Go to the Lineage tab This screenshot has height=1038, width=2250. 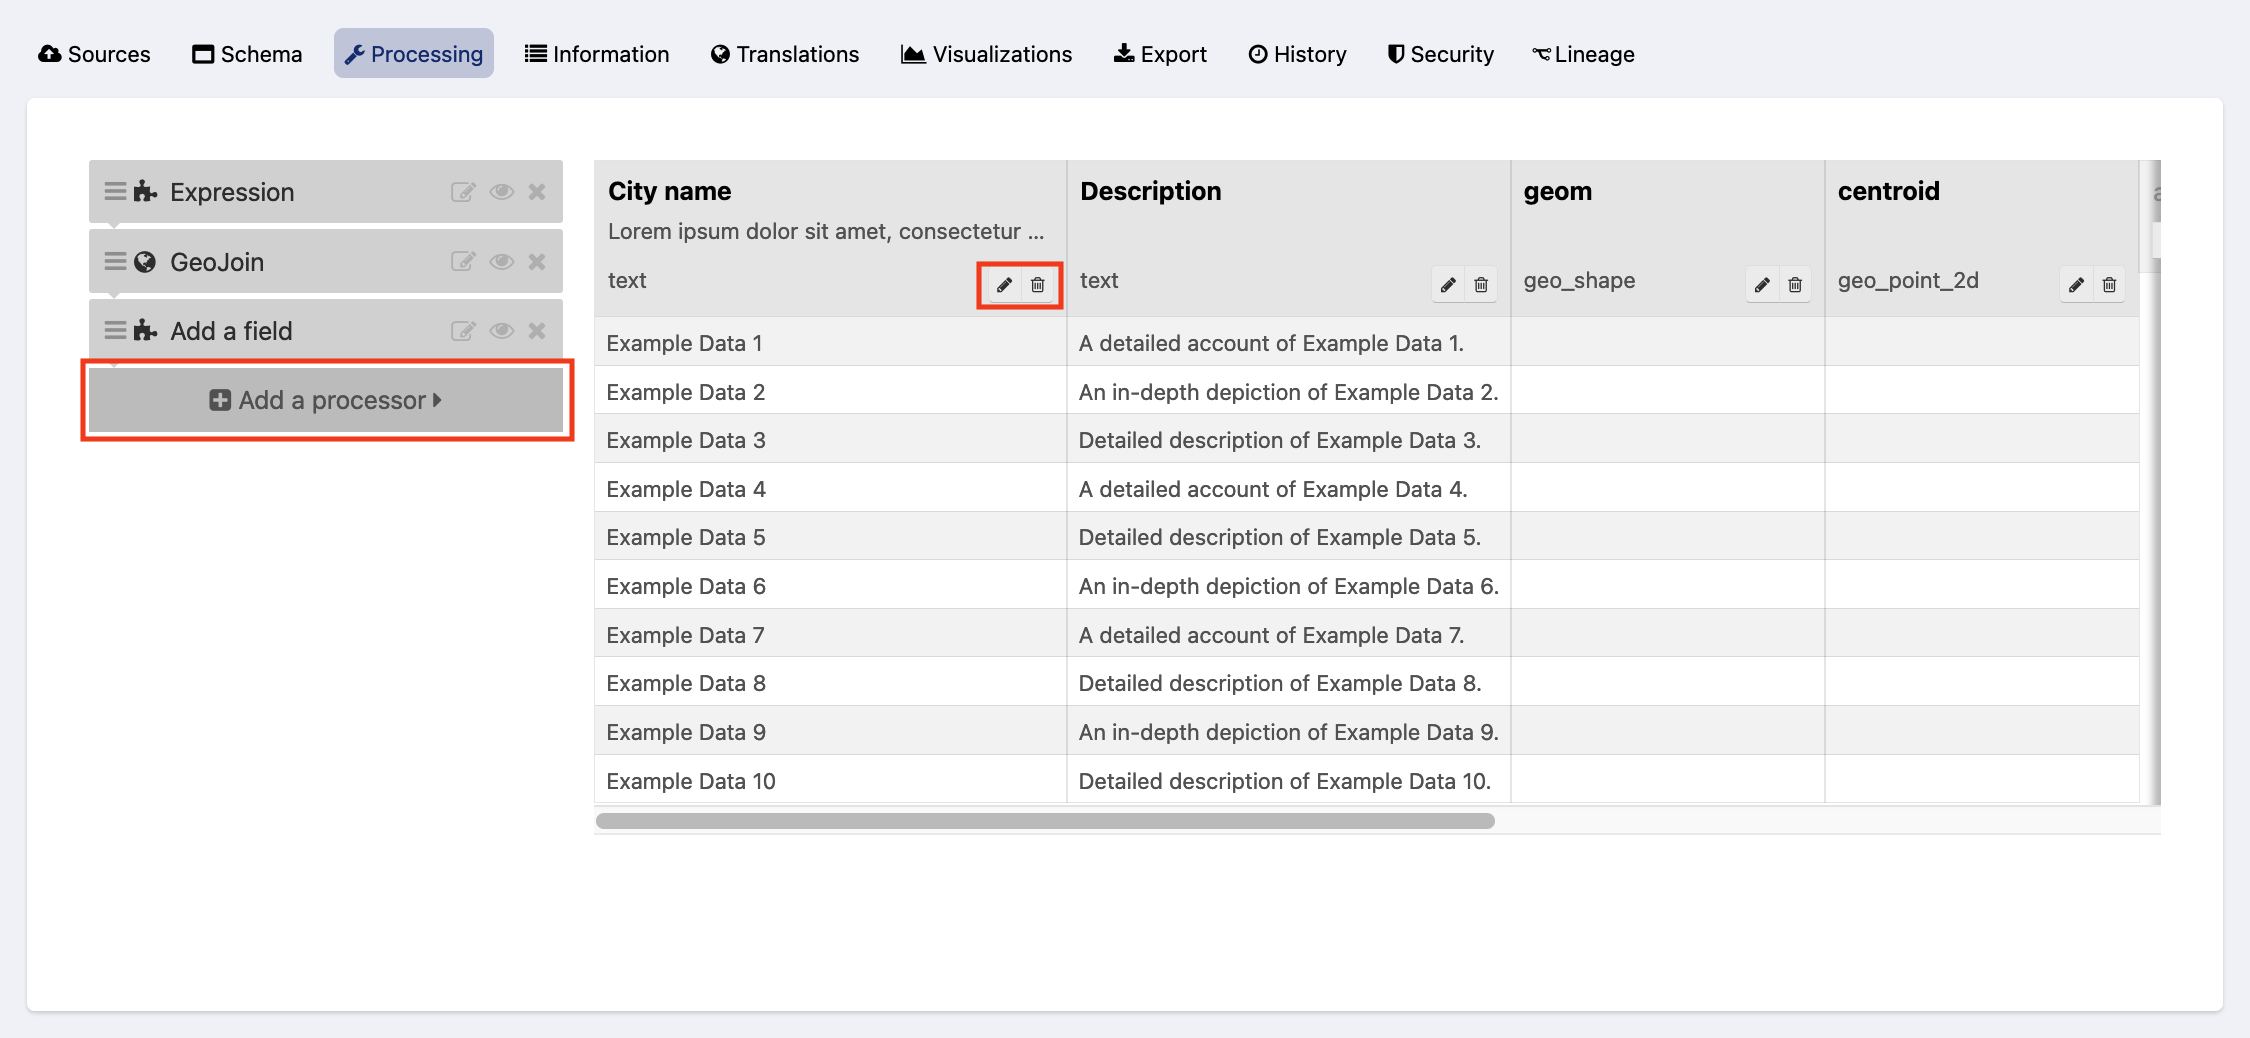tap(1583, 54)
